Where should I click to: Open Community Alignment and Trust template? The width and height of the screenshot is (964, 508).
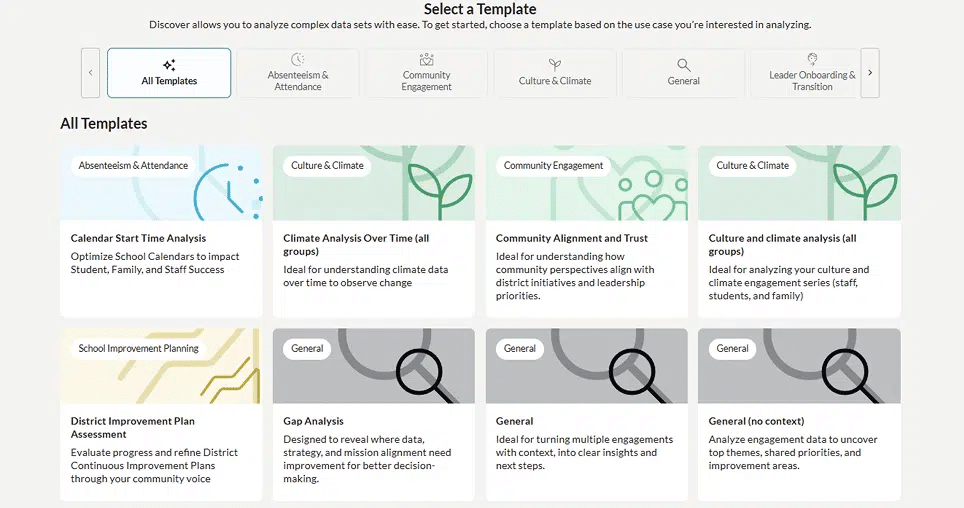tap(572, 238)
